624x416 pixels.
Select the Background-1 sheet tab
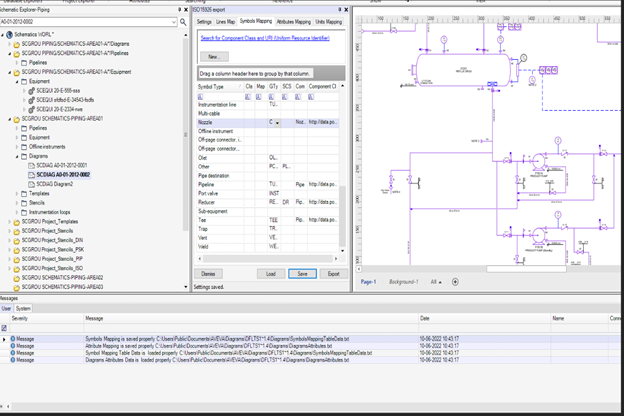click(404, 282)
